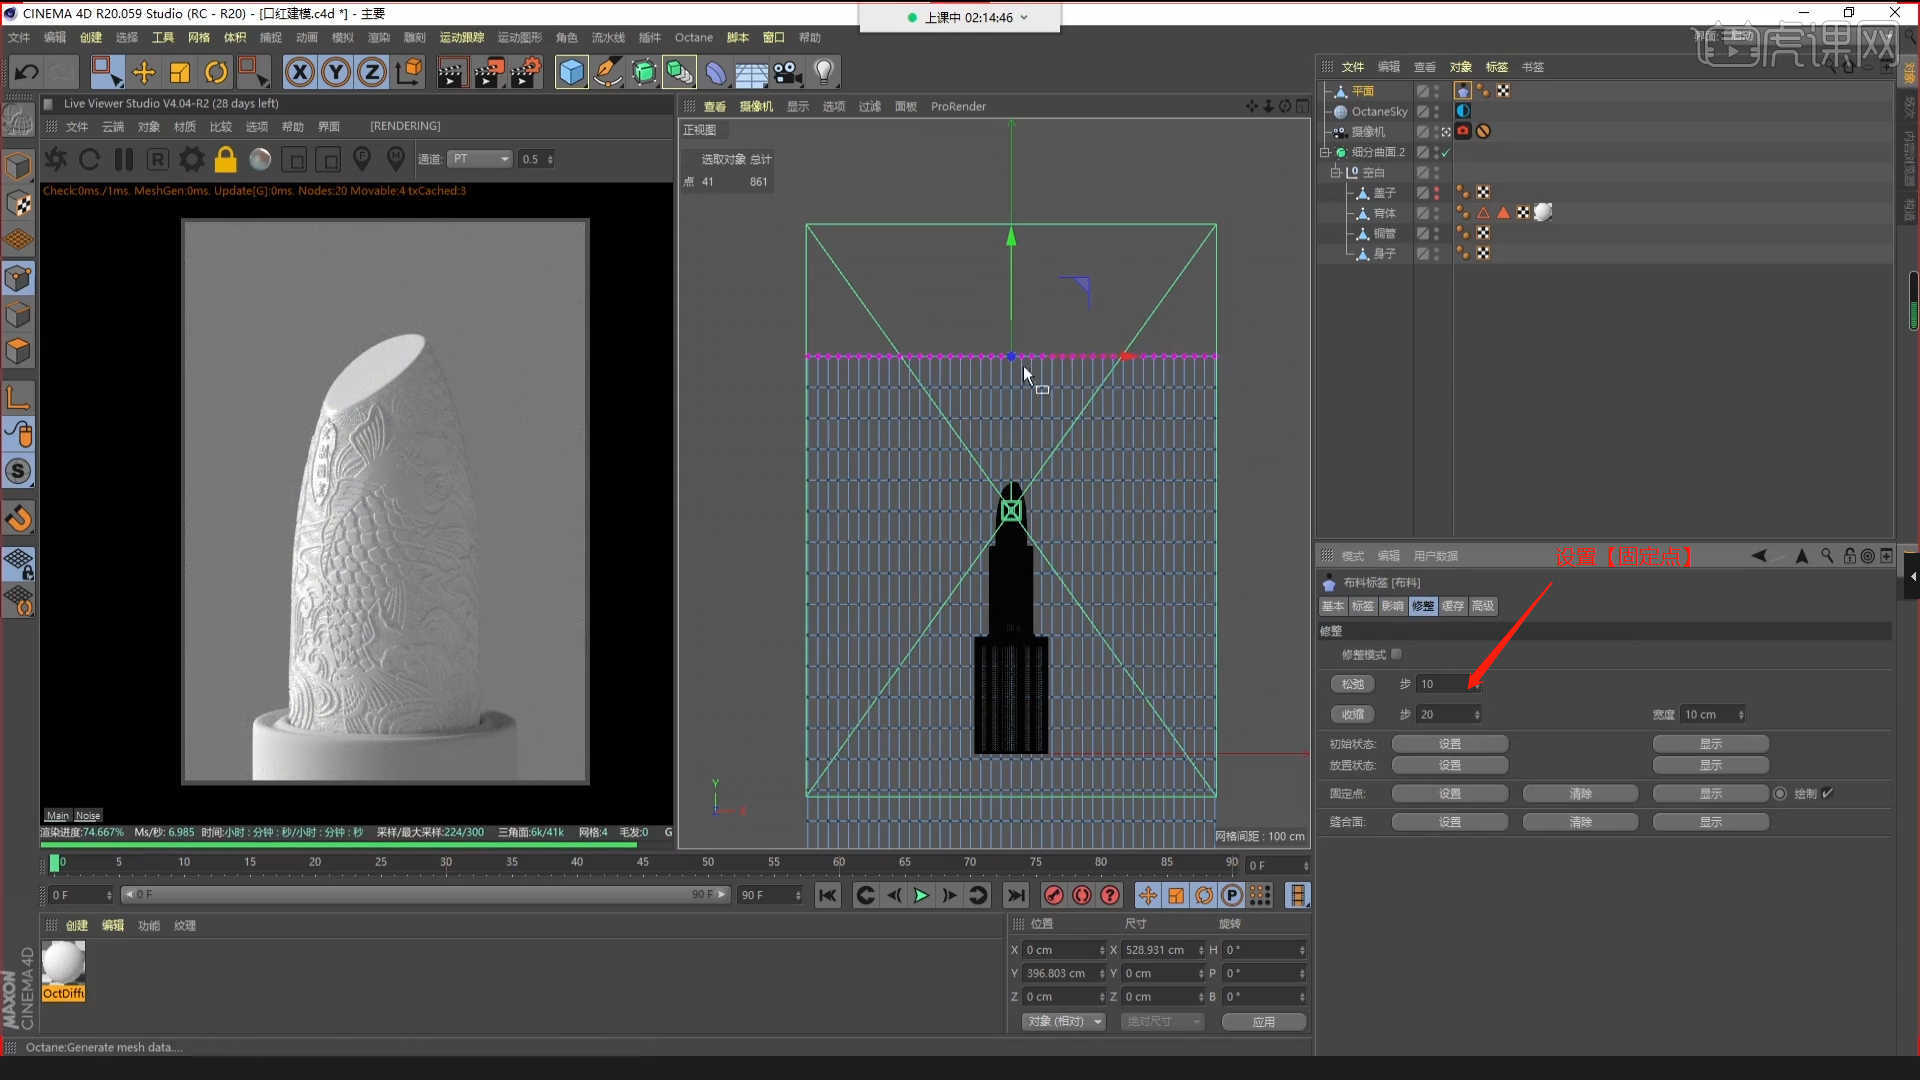Click the 松弛 button
The image size is (1920, 1080).
point(1353,684)
